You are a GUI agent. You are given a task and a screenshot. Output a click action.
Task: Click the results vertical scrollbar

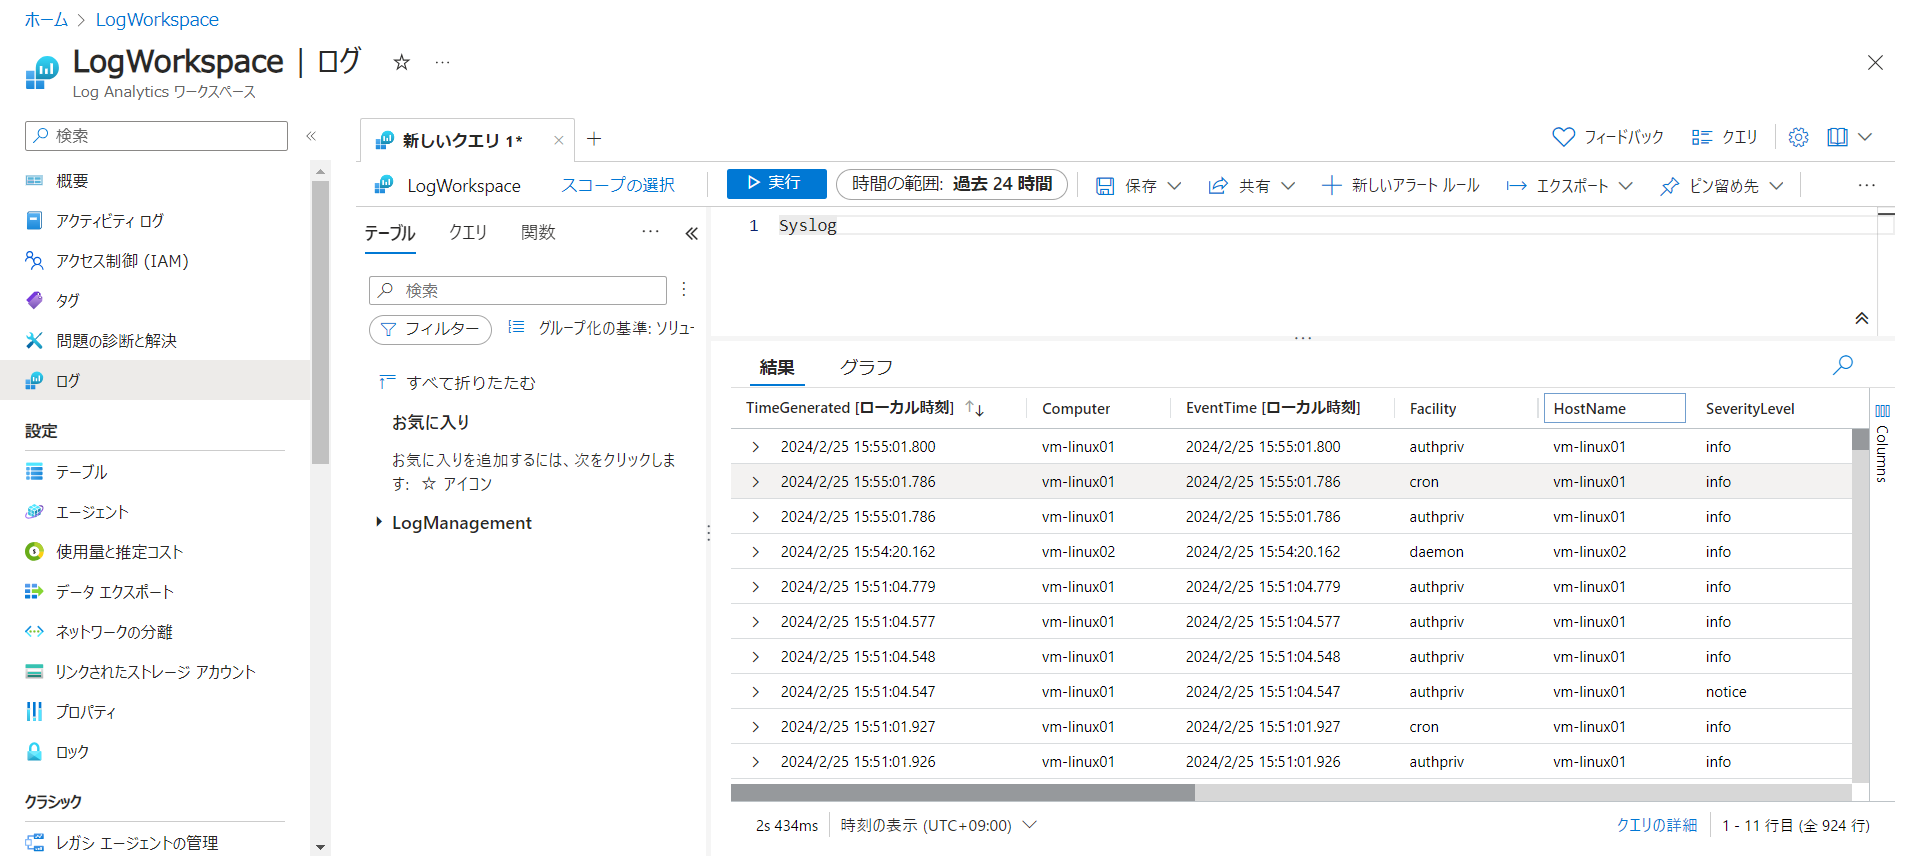(1860, 440)
